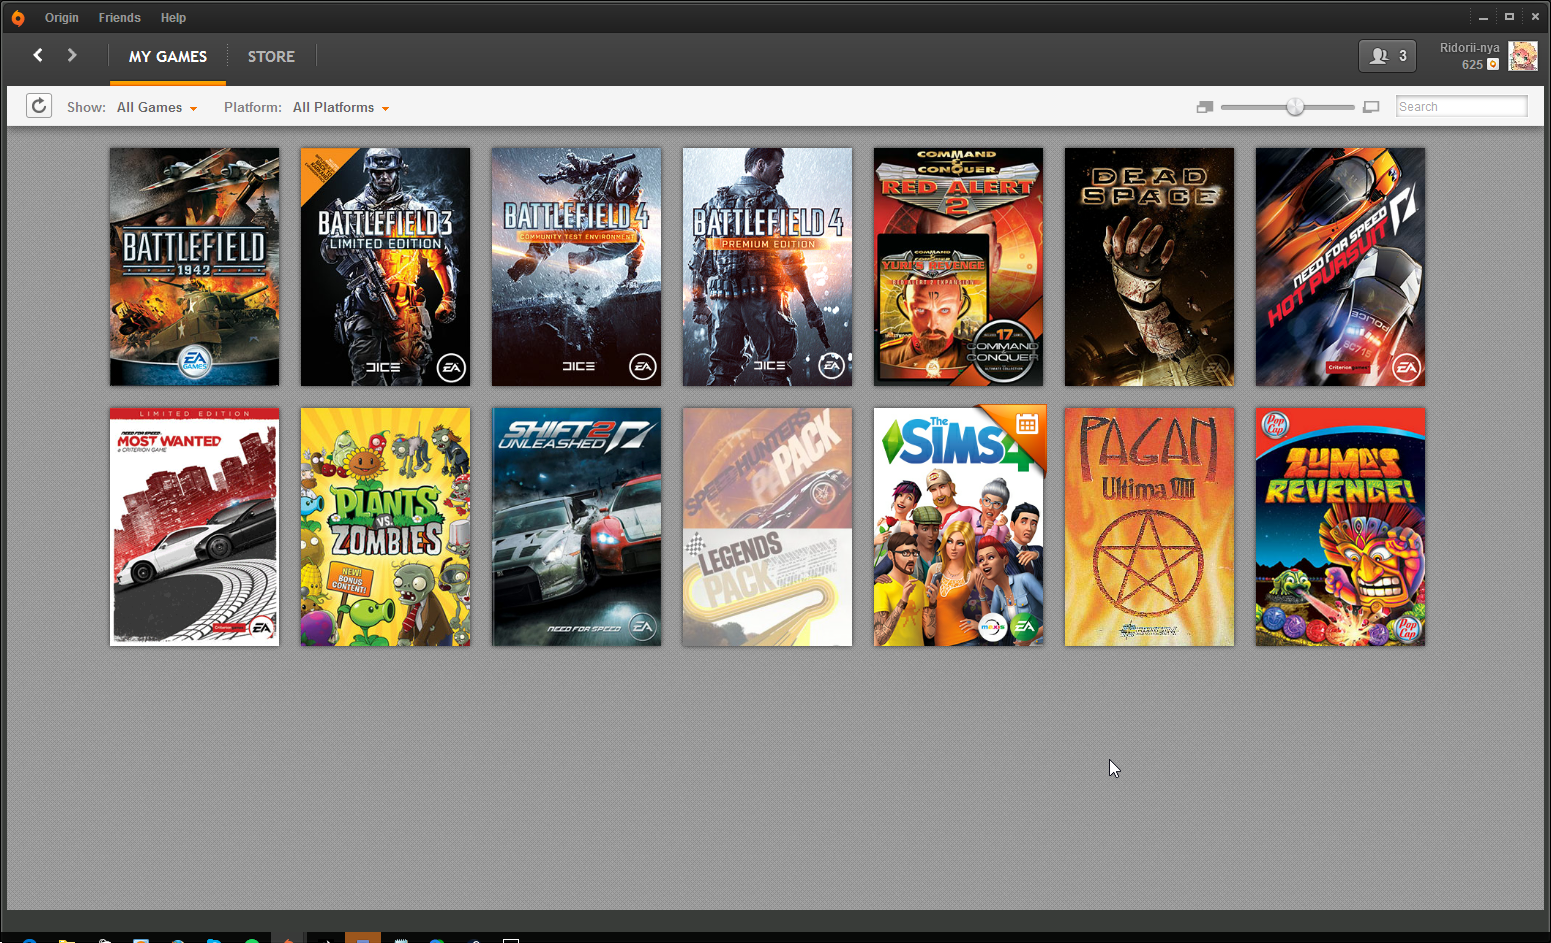Open the friends list button showing 3

coord(1387,56)
